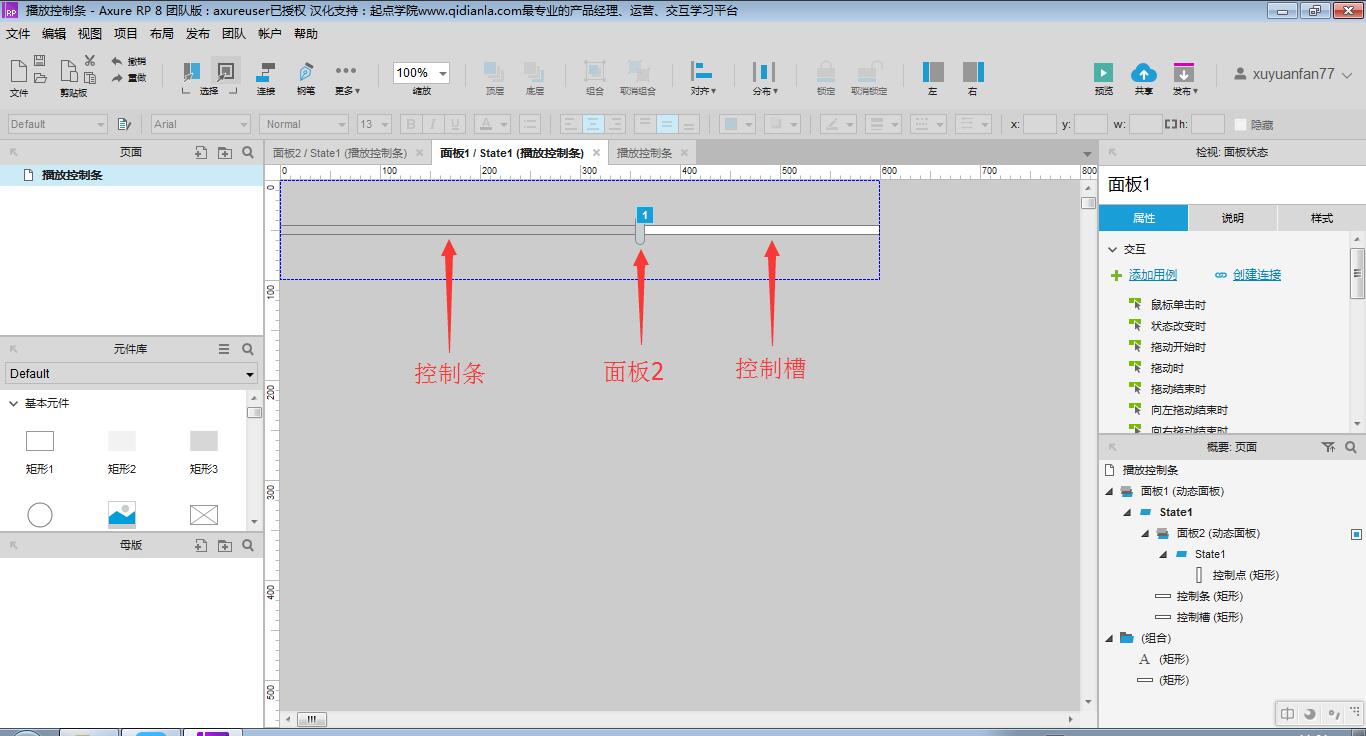Toggle Underline formatting button
Image resolution: width=1366 pixels, height=736 pixels.
455,124
